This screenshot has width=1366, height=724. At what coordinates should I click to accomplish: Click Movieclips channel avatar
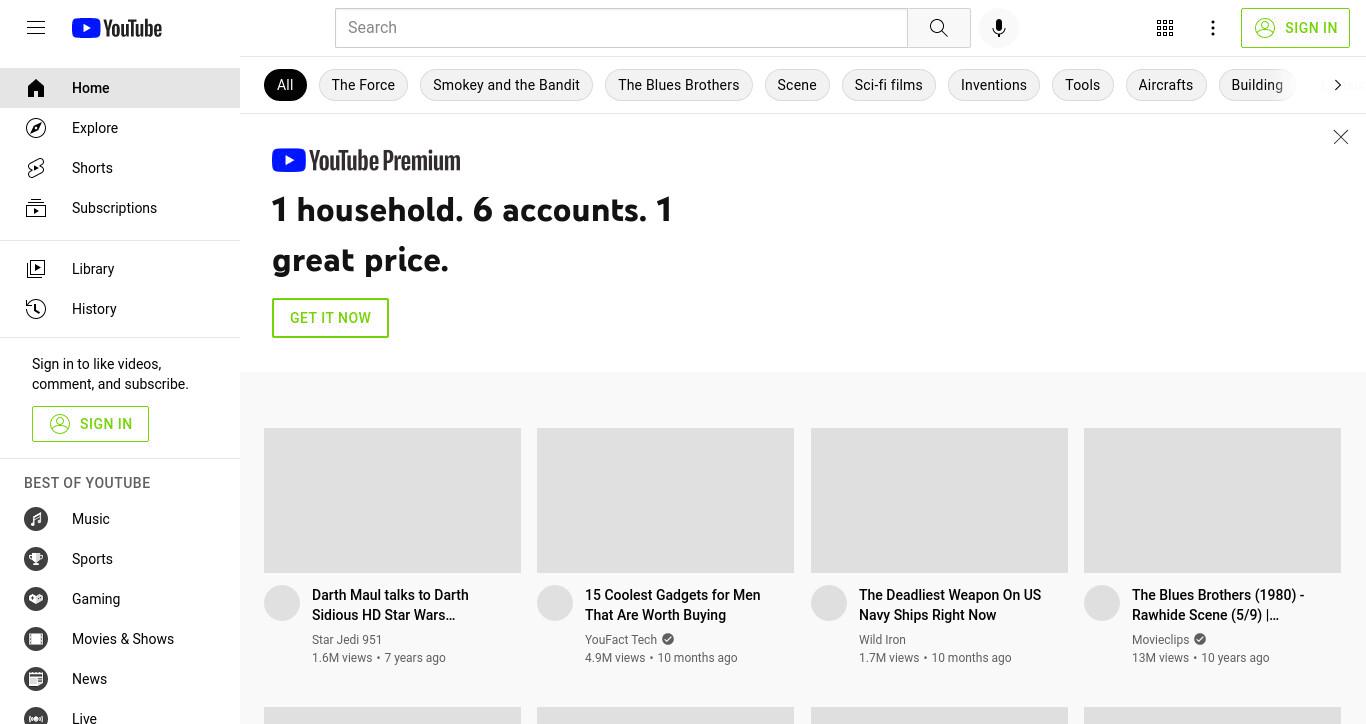coord(1102,603)
